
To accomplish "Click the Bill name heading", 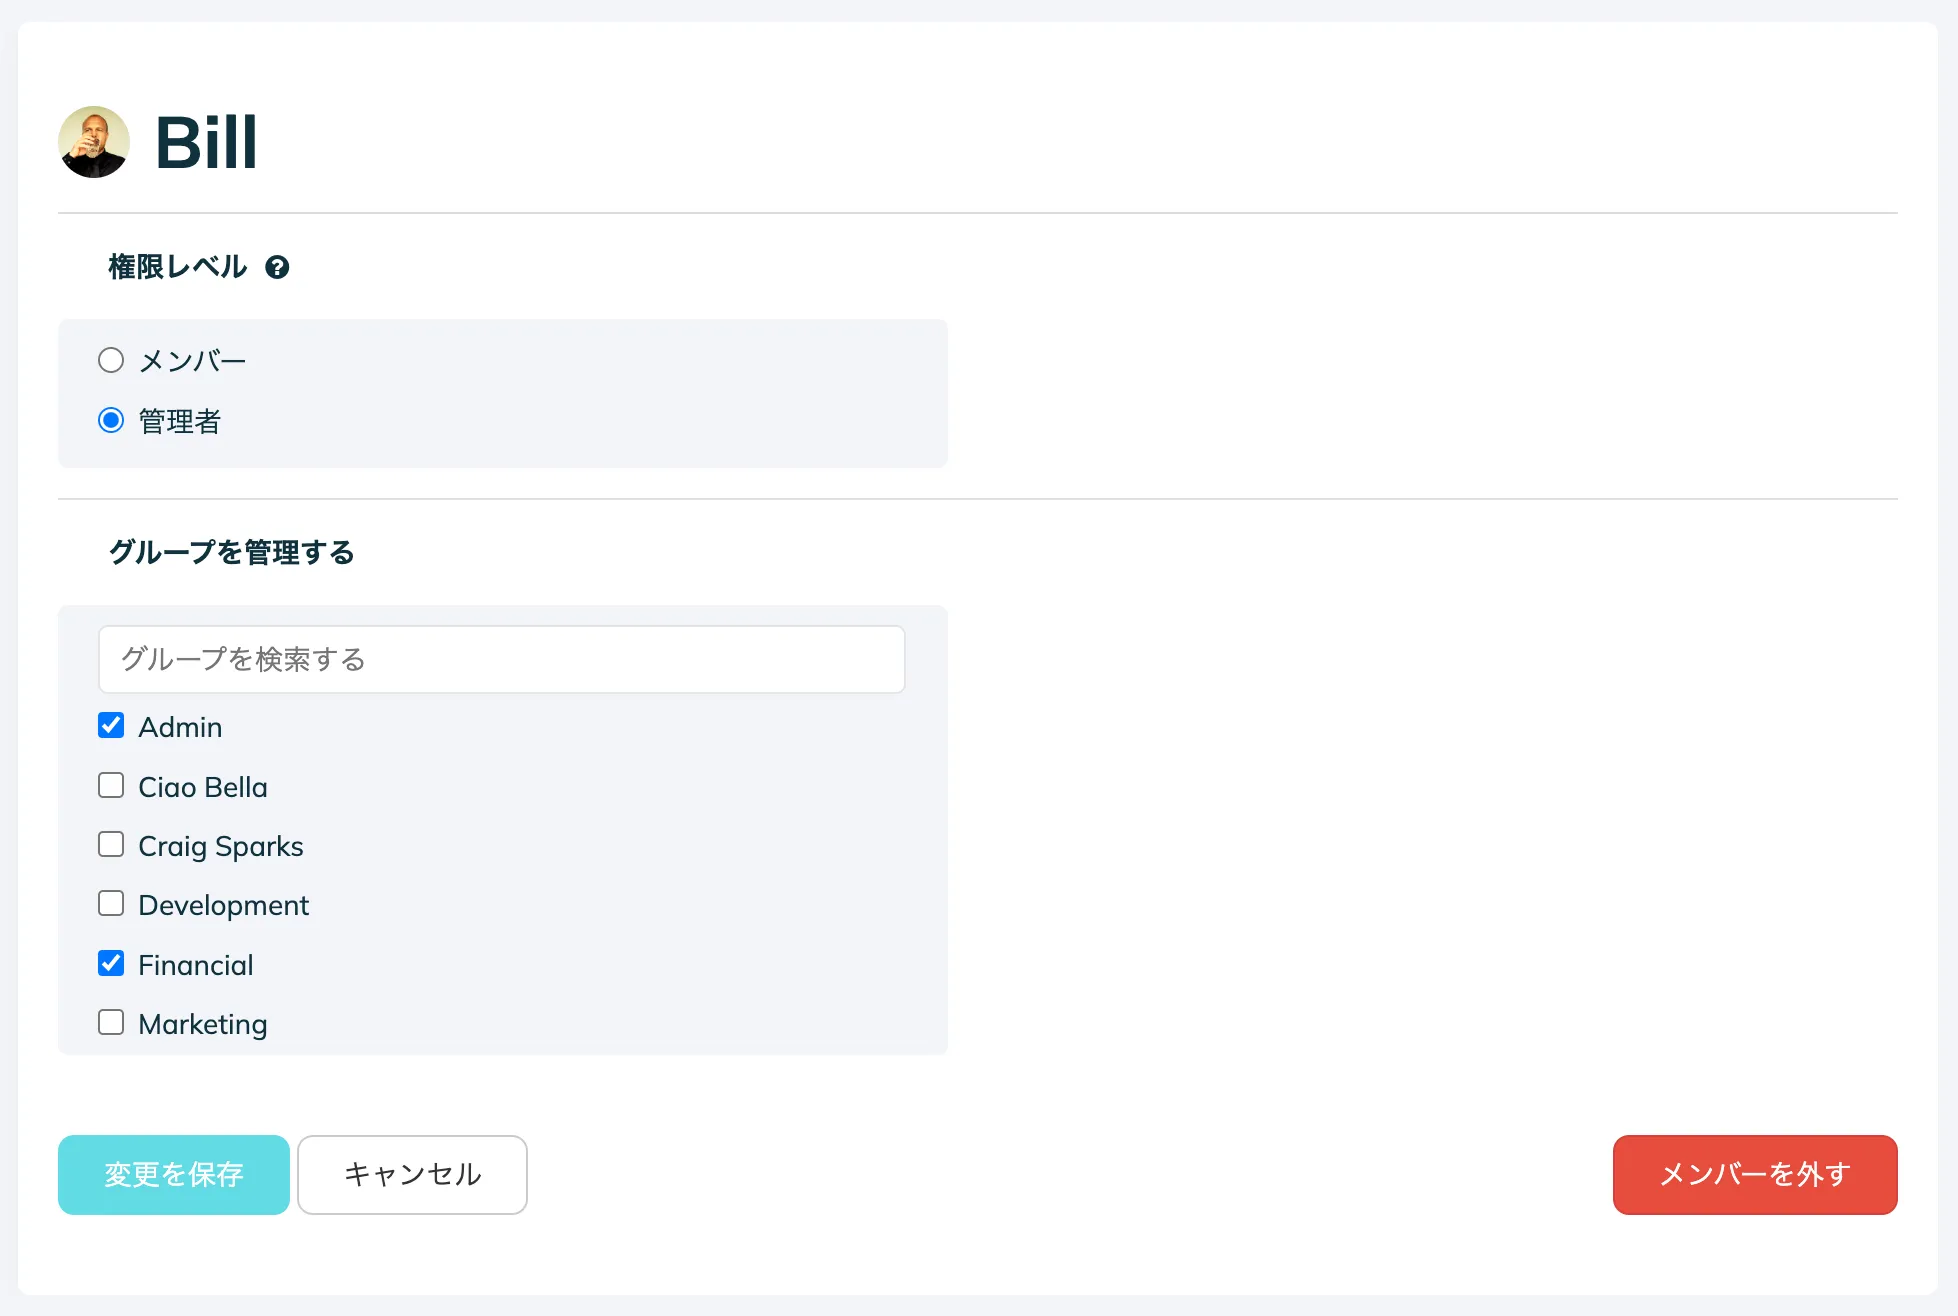I will (x=207, y=142).
